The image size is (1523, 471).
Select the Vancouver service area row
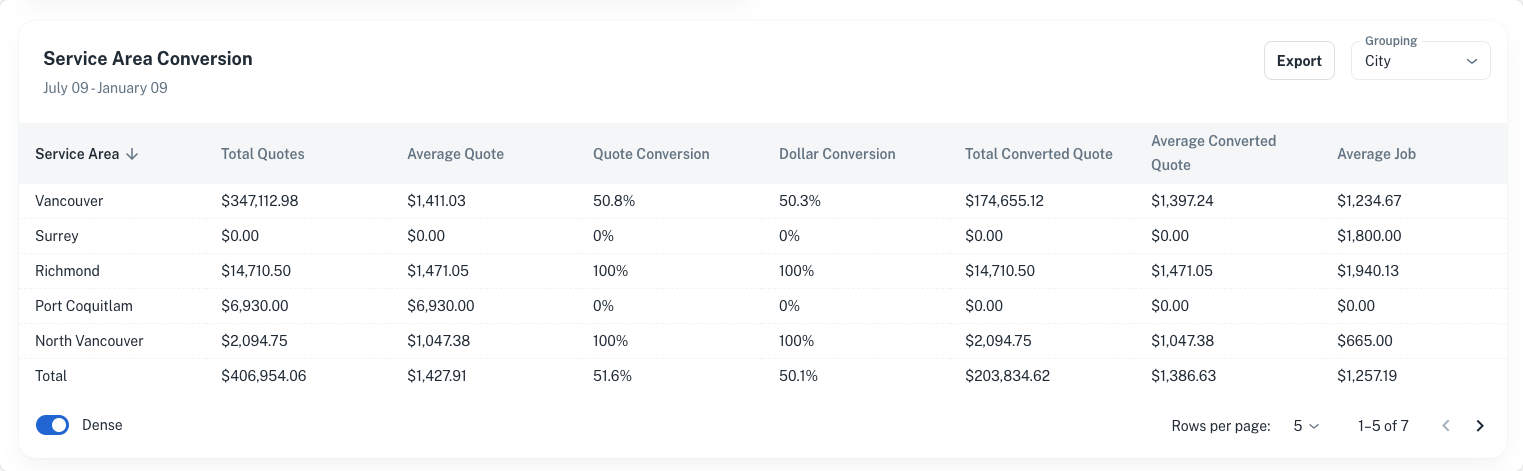69,201
